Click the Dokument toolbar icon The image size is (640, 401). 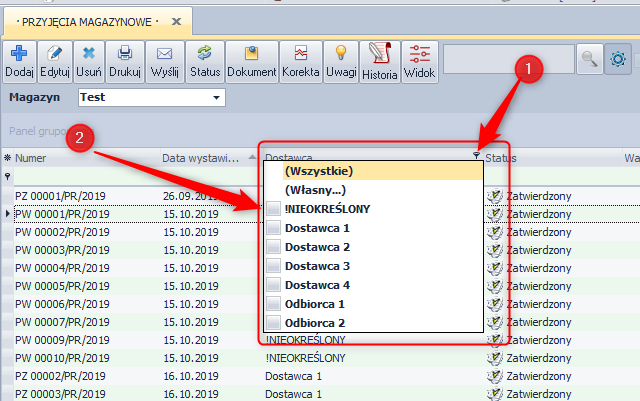(x=252, y=55)
